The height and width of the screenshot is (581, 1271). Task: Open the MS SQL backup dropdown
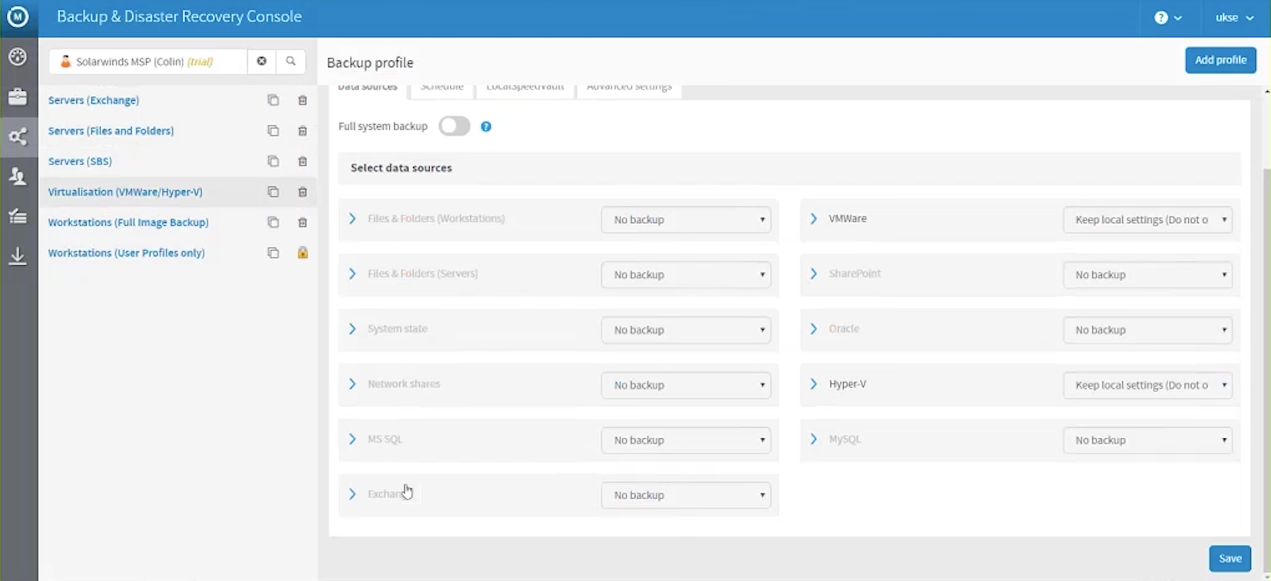[x=686, y=440]
